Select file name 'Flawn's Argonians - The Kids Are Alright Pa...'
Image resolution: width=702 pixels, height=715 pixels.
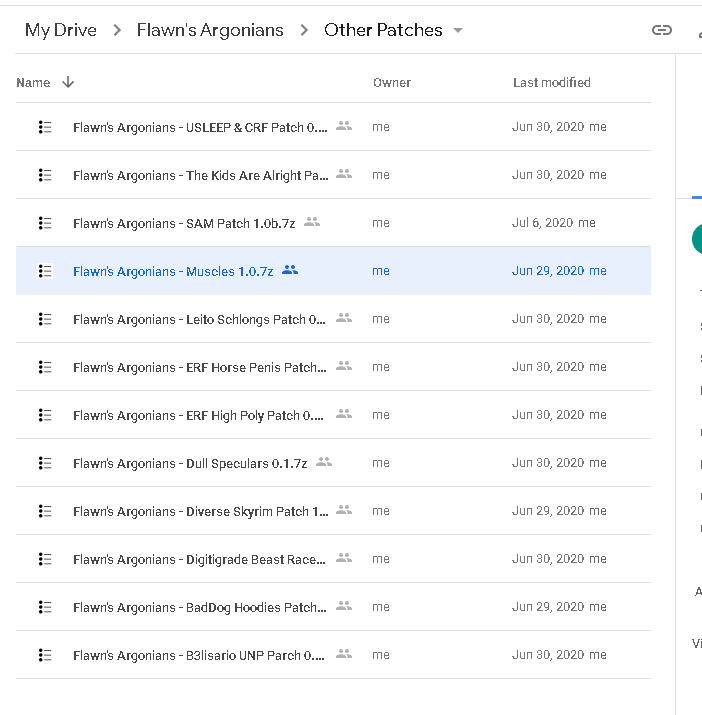[201, 176]
